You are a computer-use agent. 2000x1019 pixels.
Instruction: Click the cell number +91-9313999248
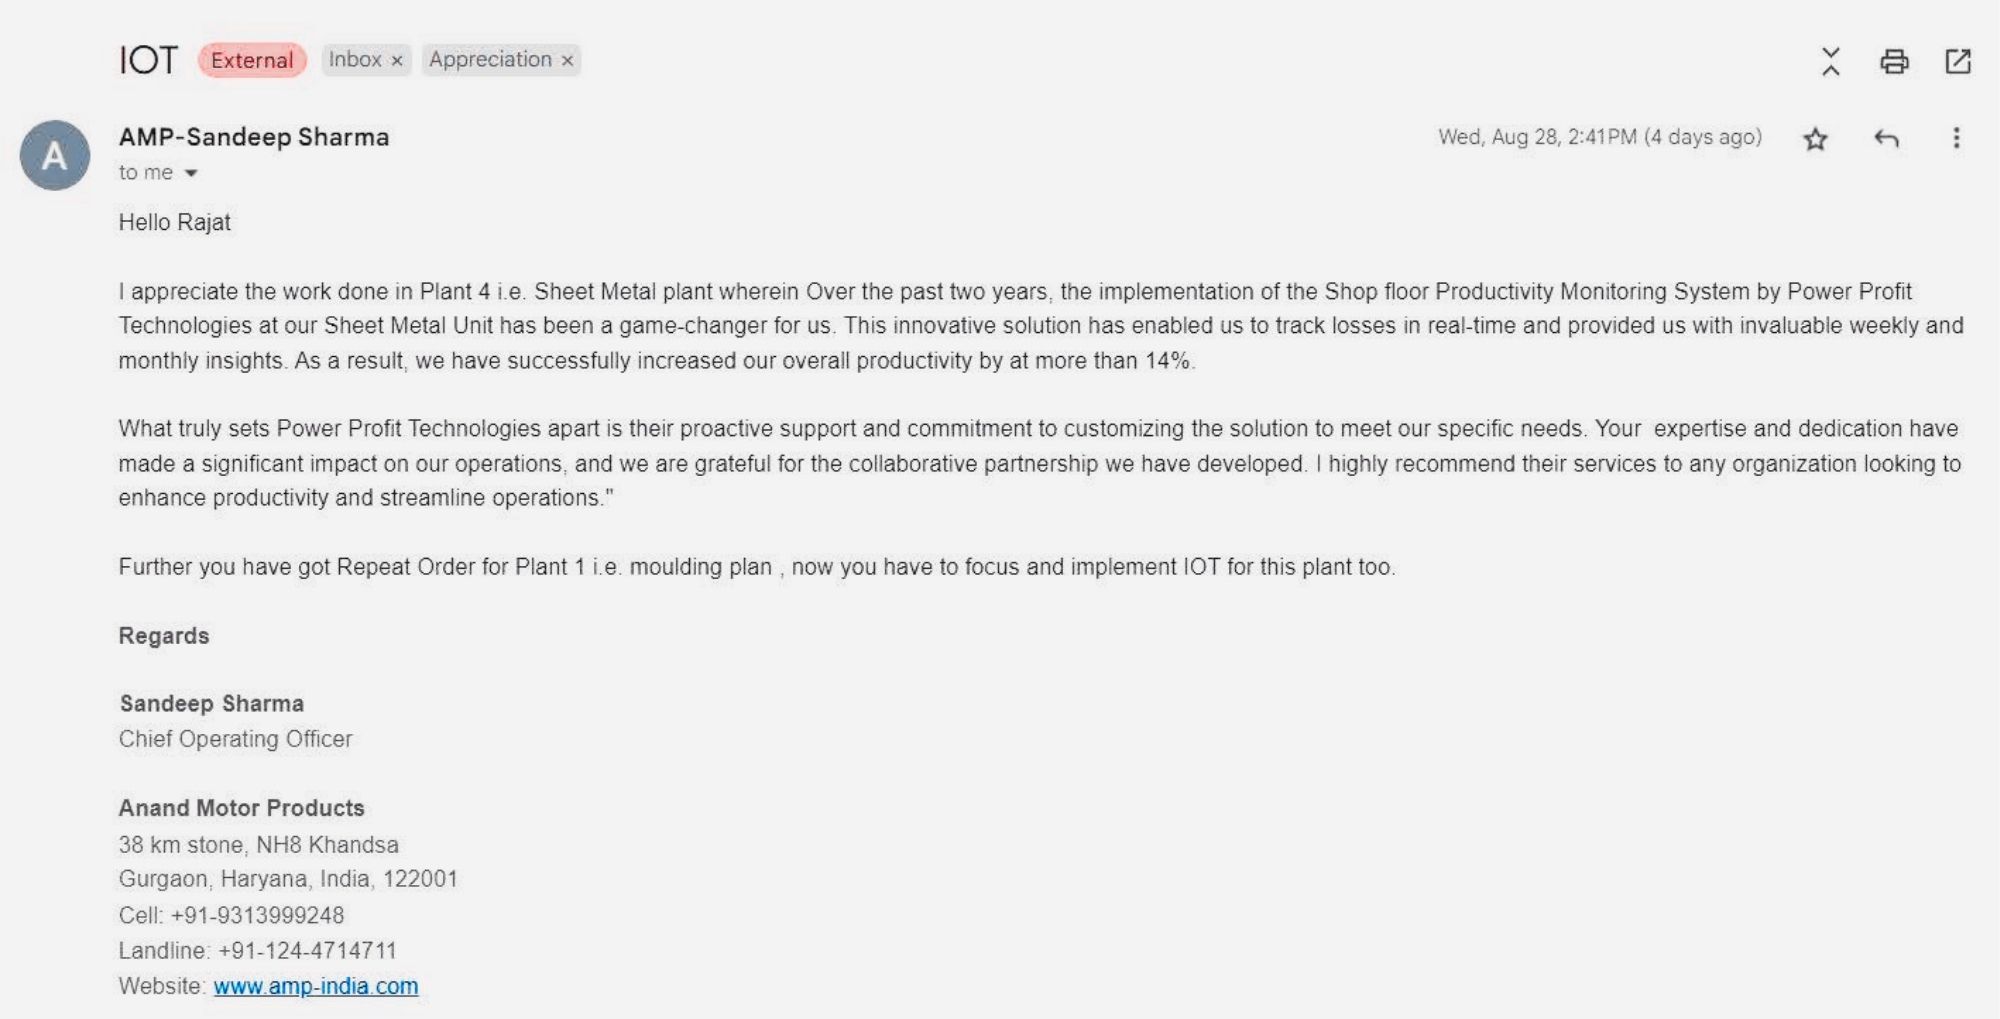pos(257,915)
